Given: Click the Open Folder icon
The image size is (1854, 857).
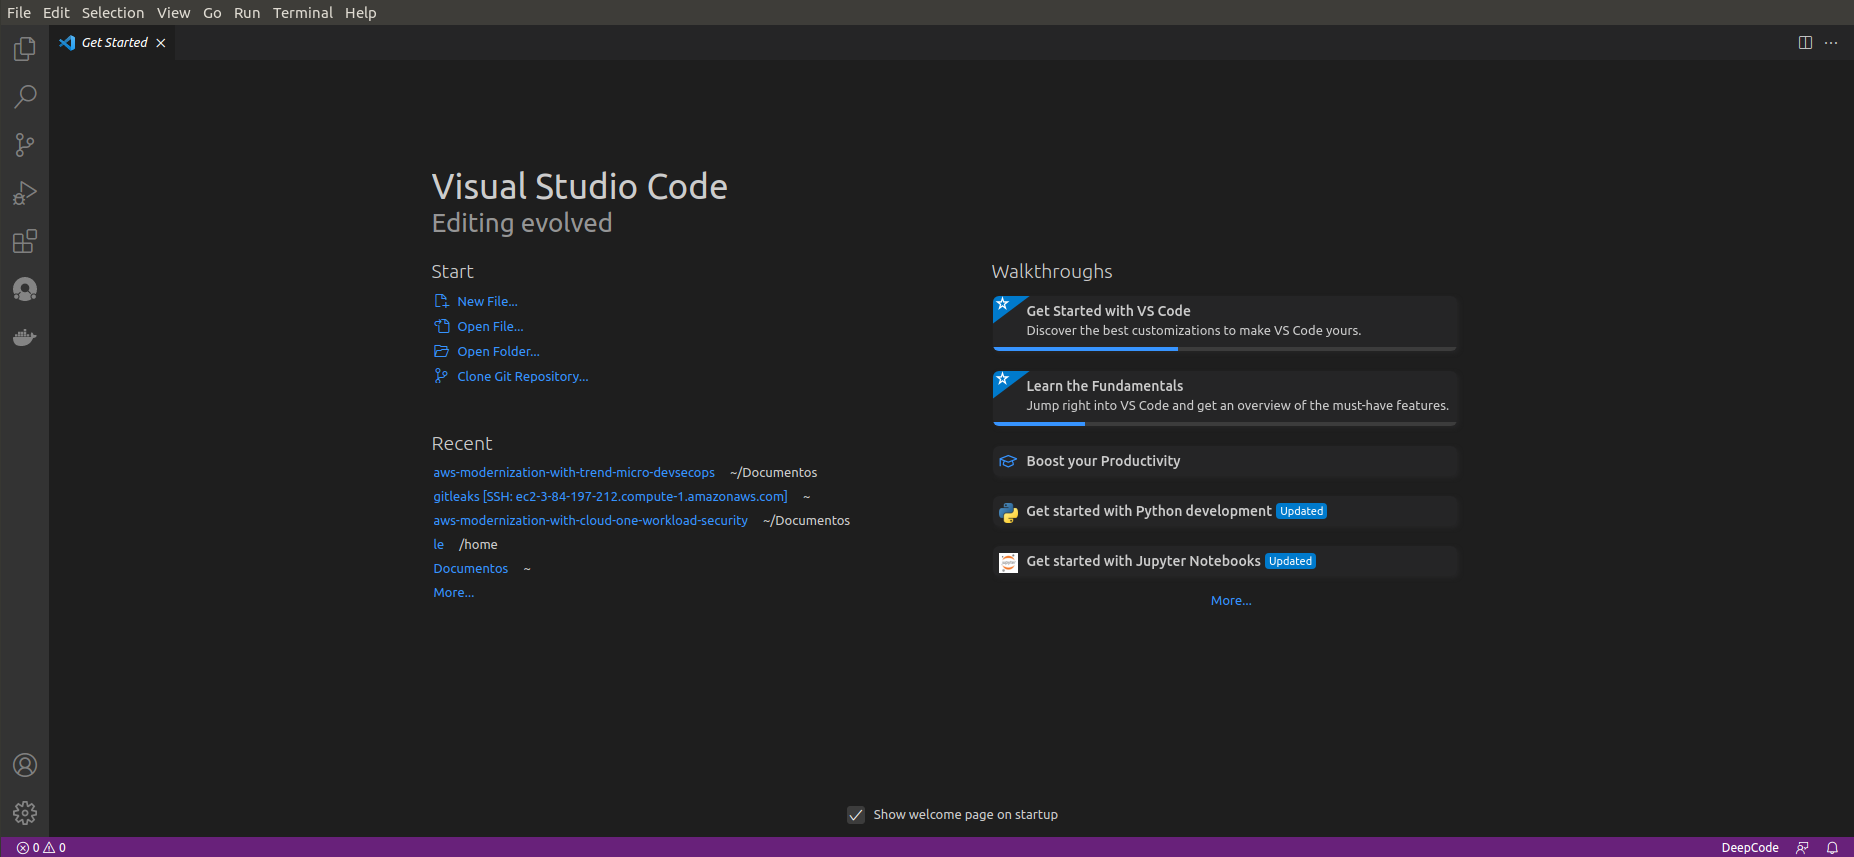Looking at the screenshot, I should [x=441, y=351].
